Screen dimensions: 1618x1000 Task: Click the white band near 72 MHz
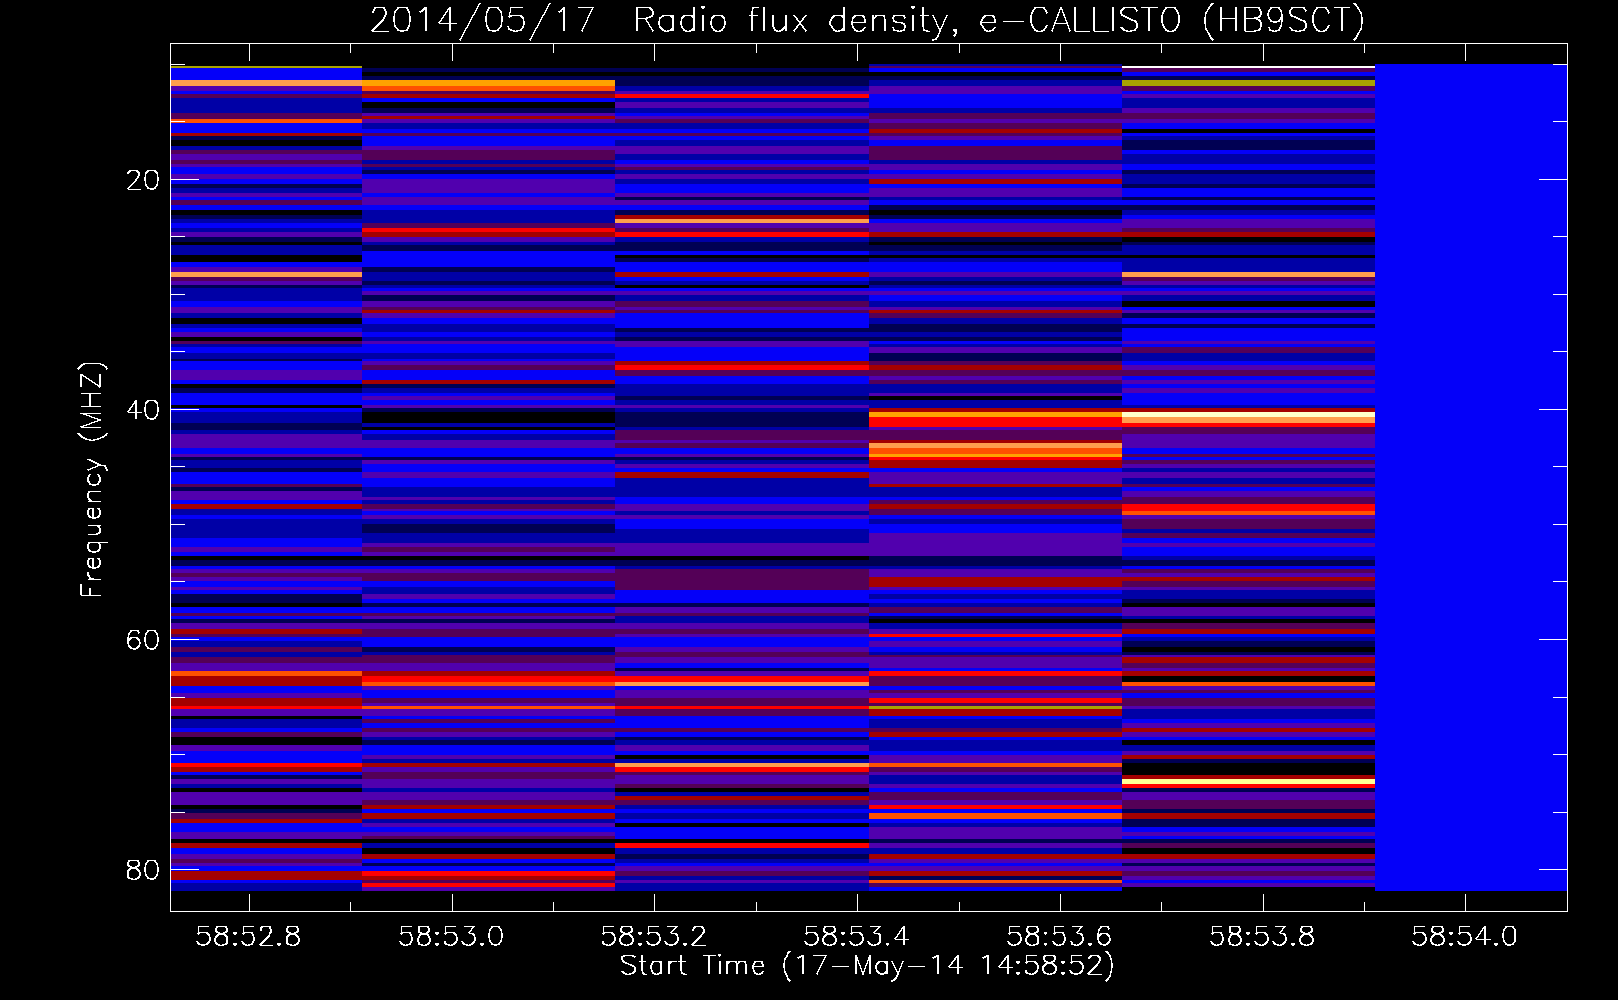pos(1248,781)
